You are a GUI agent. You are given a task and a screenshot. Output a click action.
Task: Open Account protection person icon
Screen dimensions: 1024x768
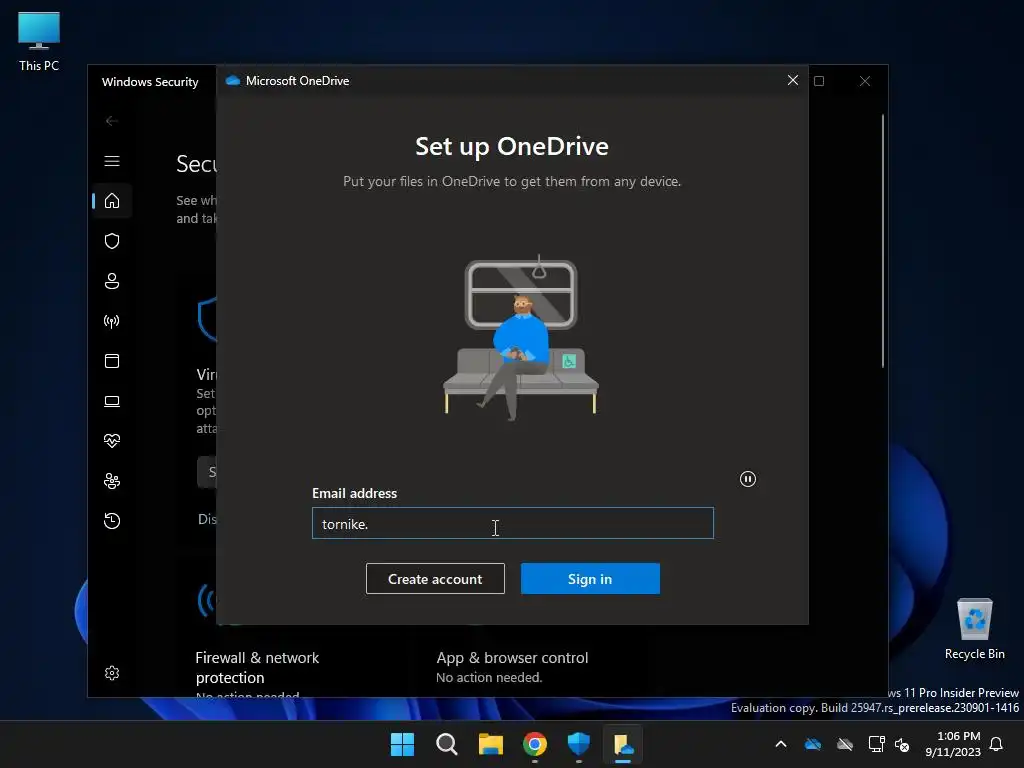(112, 281)
